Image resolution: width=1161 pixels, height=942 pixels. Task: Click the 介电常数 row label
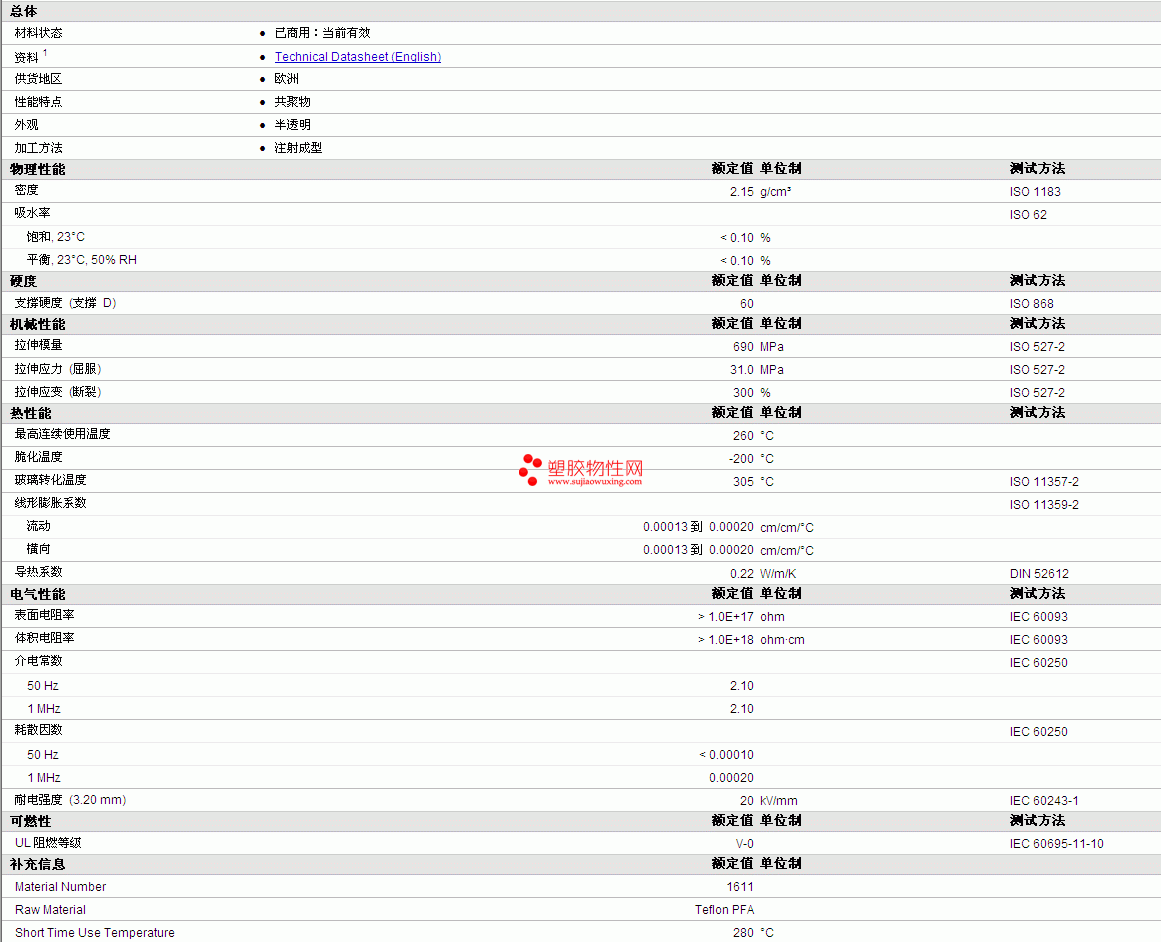pyautogui.click(x=39, y=661)
